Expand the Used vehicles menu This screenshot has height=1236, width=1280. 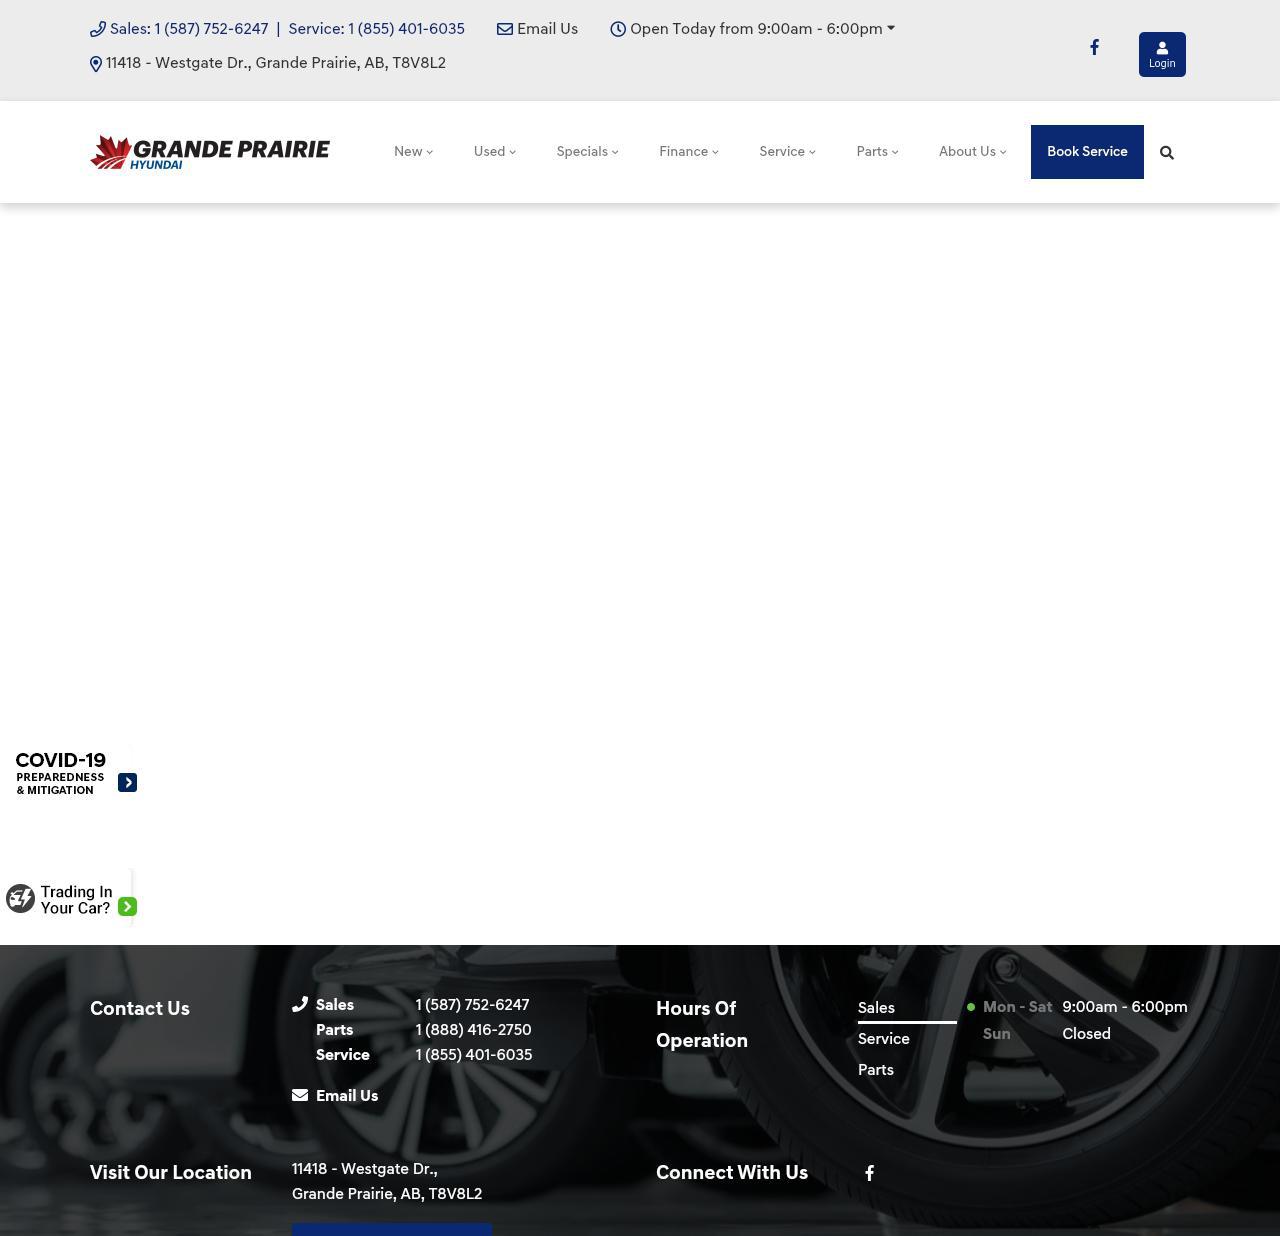point(494,152)
